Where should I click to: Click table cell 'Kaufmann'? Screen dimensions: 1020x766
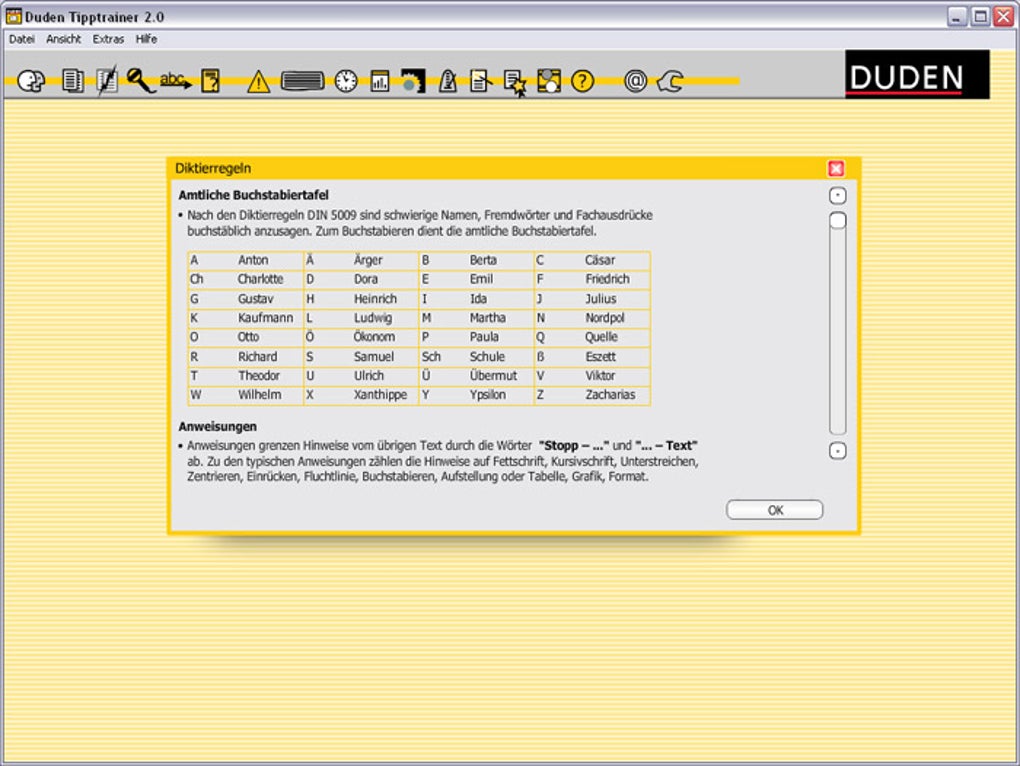coord(265,318)
